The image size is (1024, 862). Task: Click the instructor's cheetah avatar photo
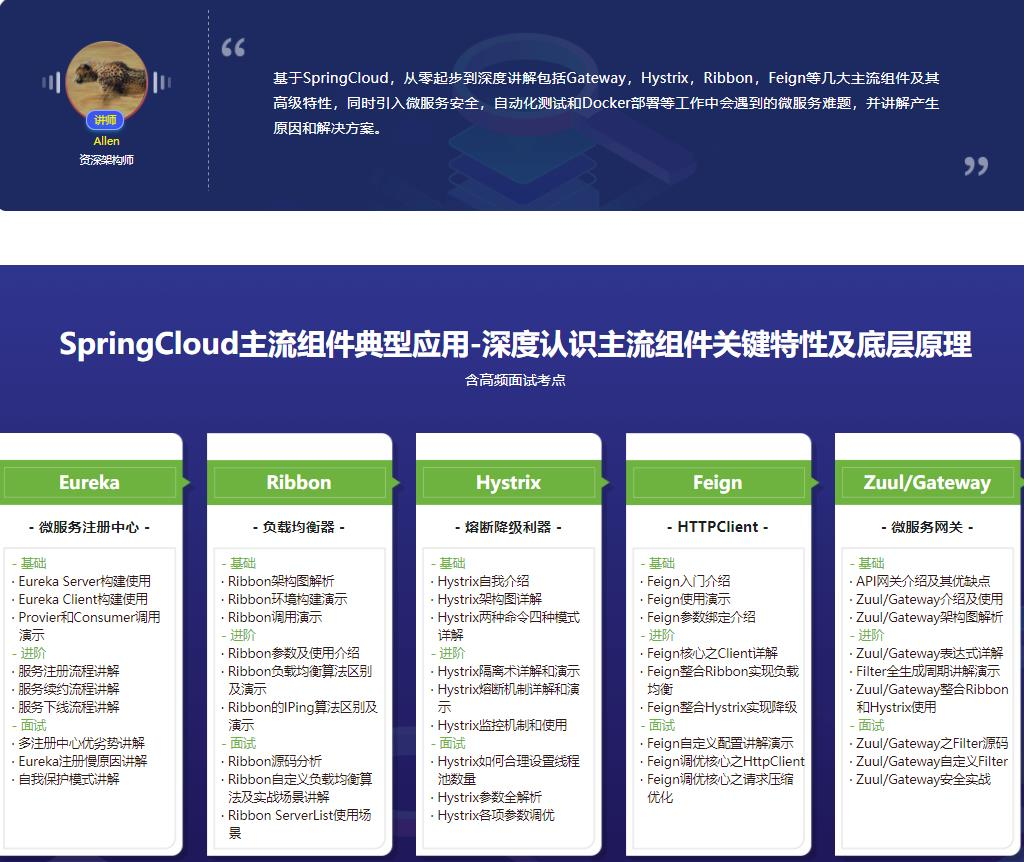106,78
